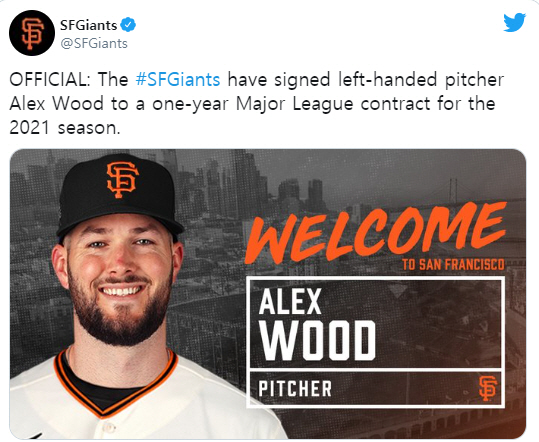
Task: Follow the #SFGiants hashtag link
Action: (x=178, y=79)
